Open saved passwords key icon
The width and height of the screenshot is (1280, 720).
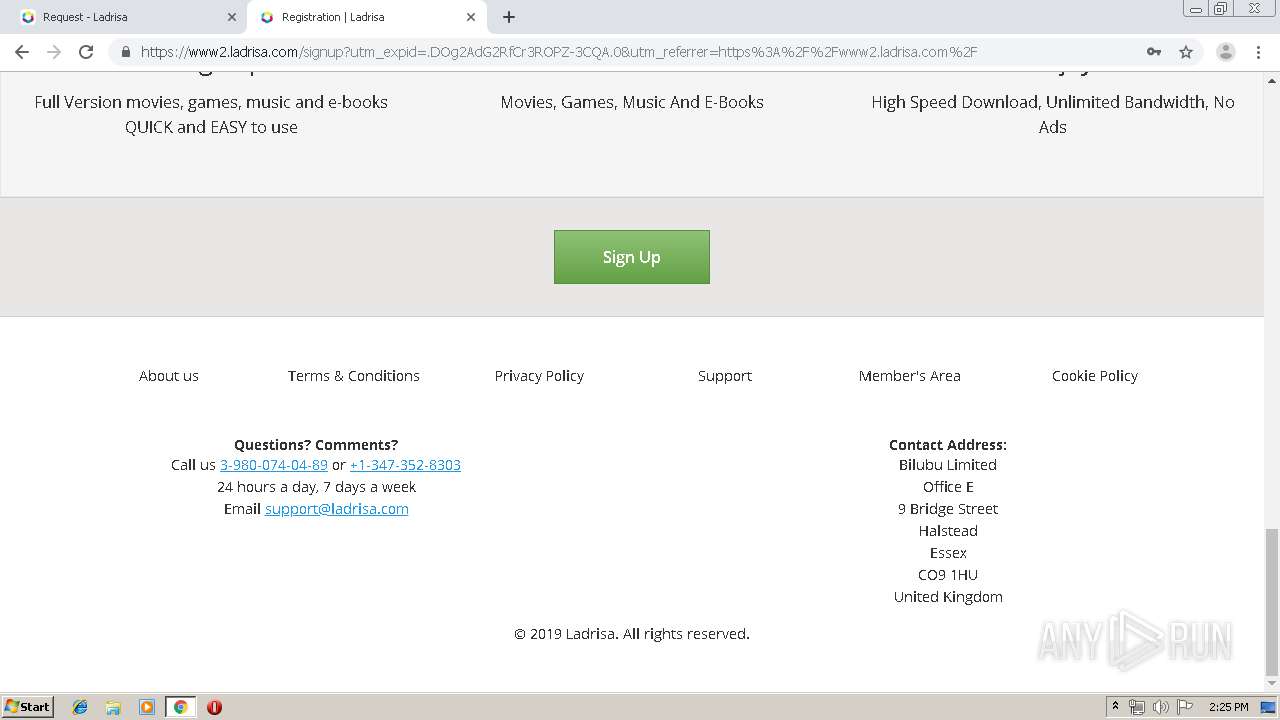(1154, 52)
